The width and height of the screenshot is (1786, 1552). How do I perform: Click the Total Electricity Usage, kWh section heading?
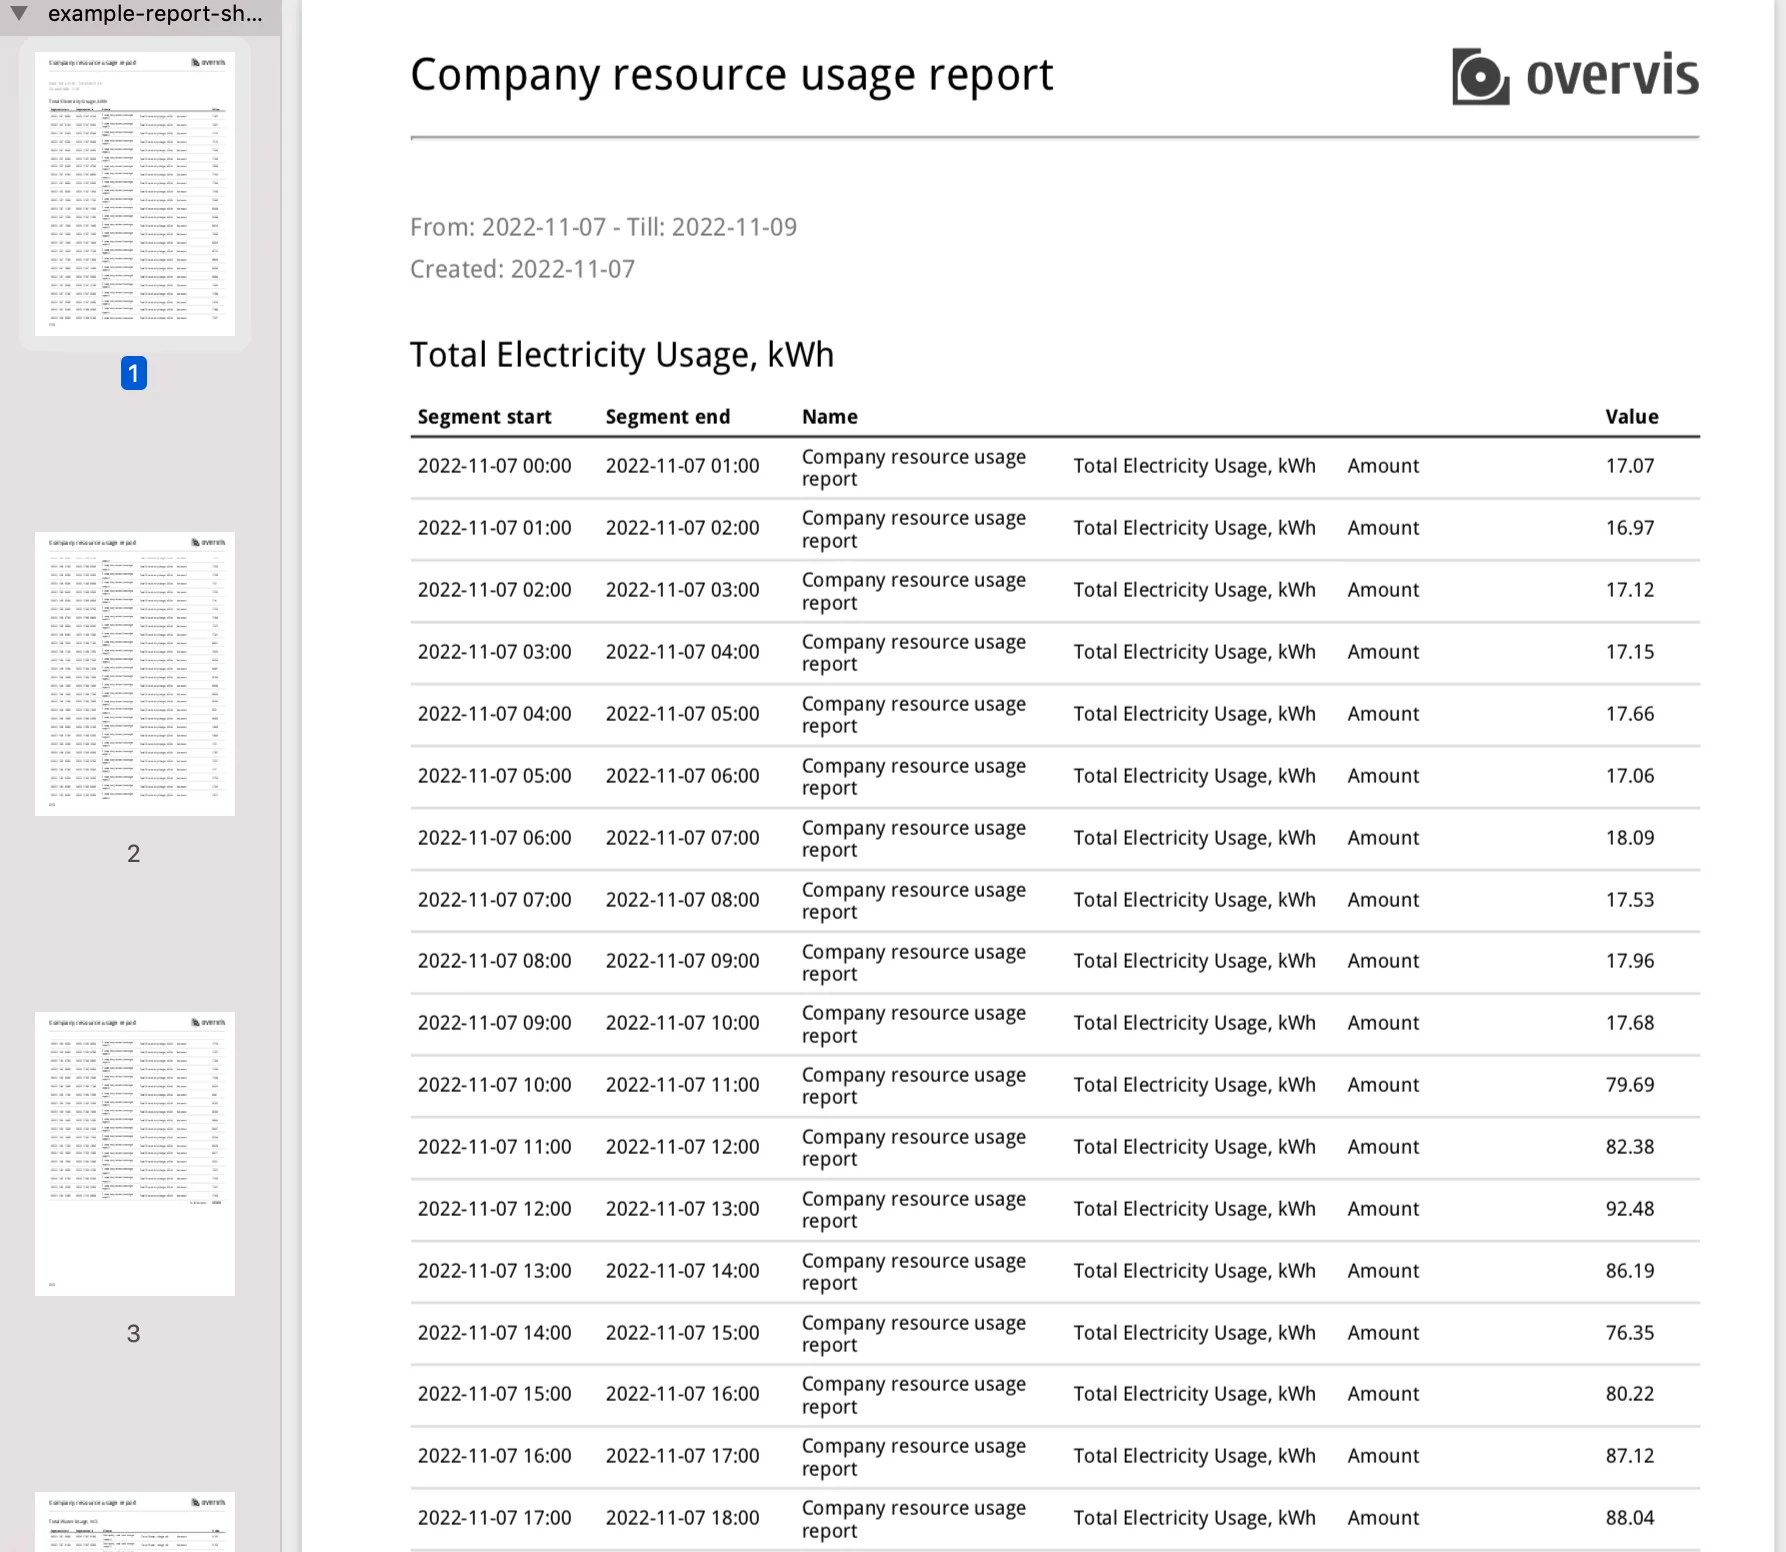pos(622,355)
